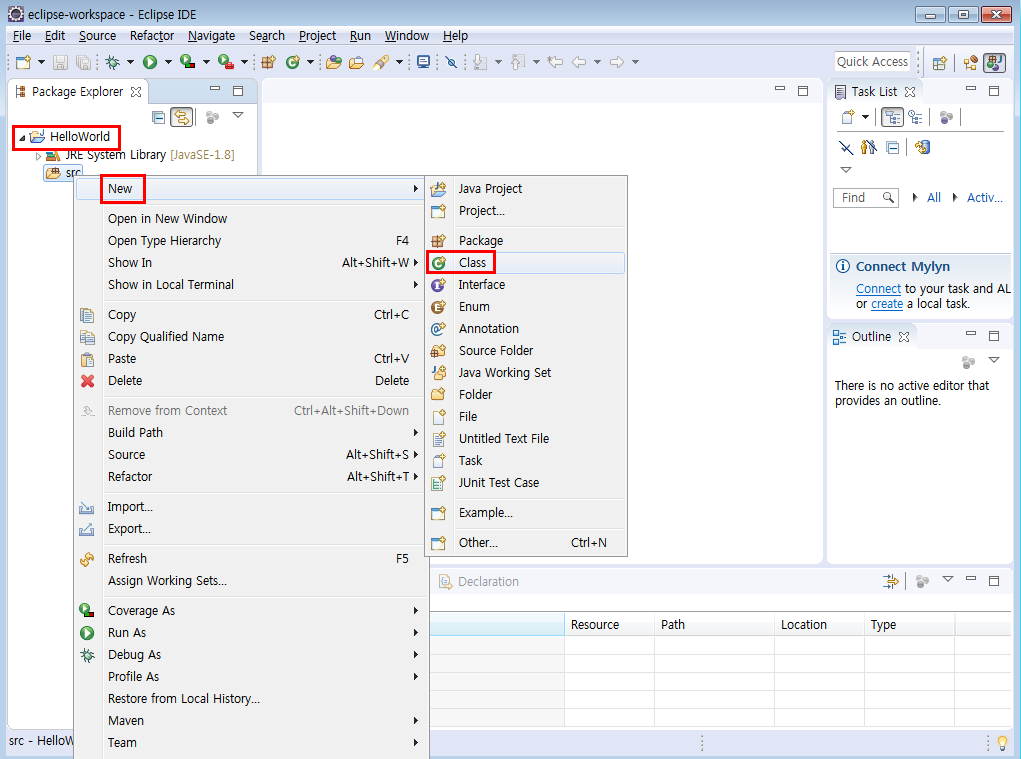Click the Synchronize Changed icon in Task List
Image resolution: width=1021 pixels, height=759 pixels.
(922, 148)
